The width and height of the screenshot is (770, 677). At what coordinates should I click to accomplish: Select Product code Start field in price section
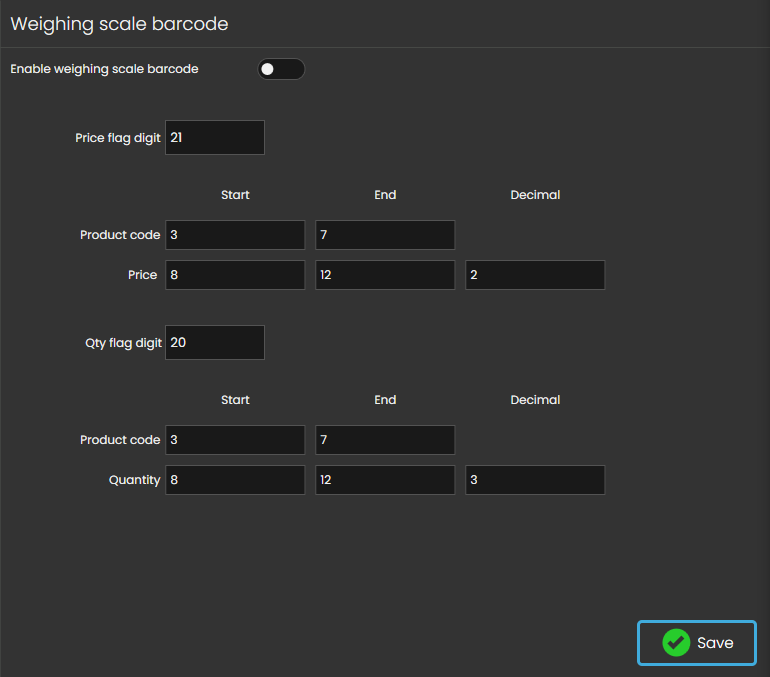[x=235, y=235]
